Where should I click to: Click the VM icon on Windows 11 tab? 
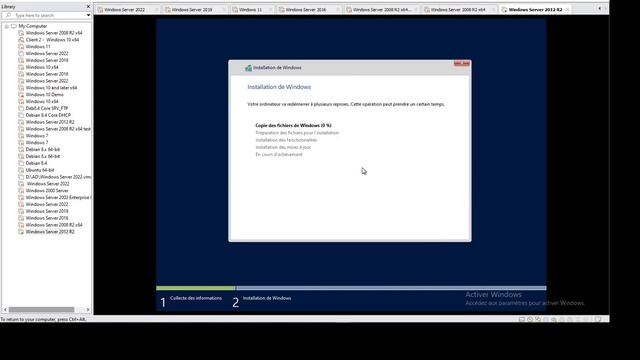click(235, 9)
